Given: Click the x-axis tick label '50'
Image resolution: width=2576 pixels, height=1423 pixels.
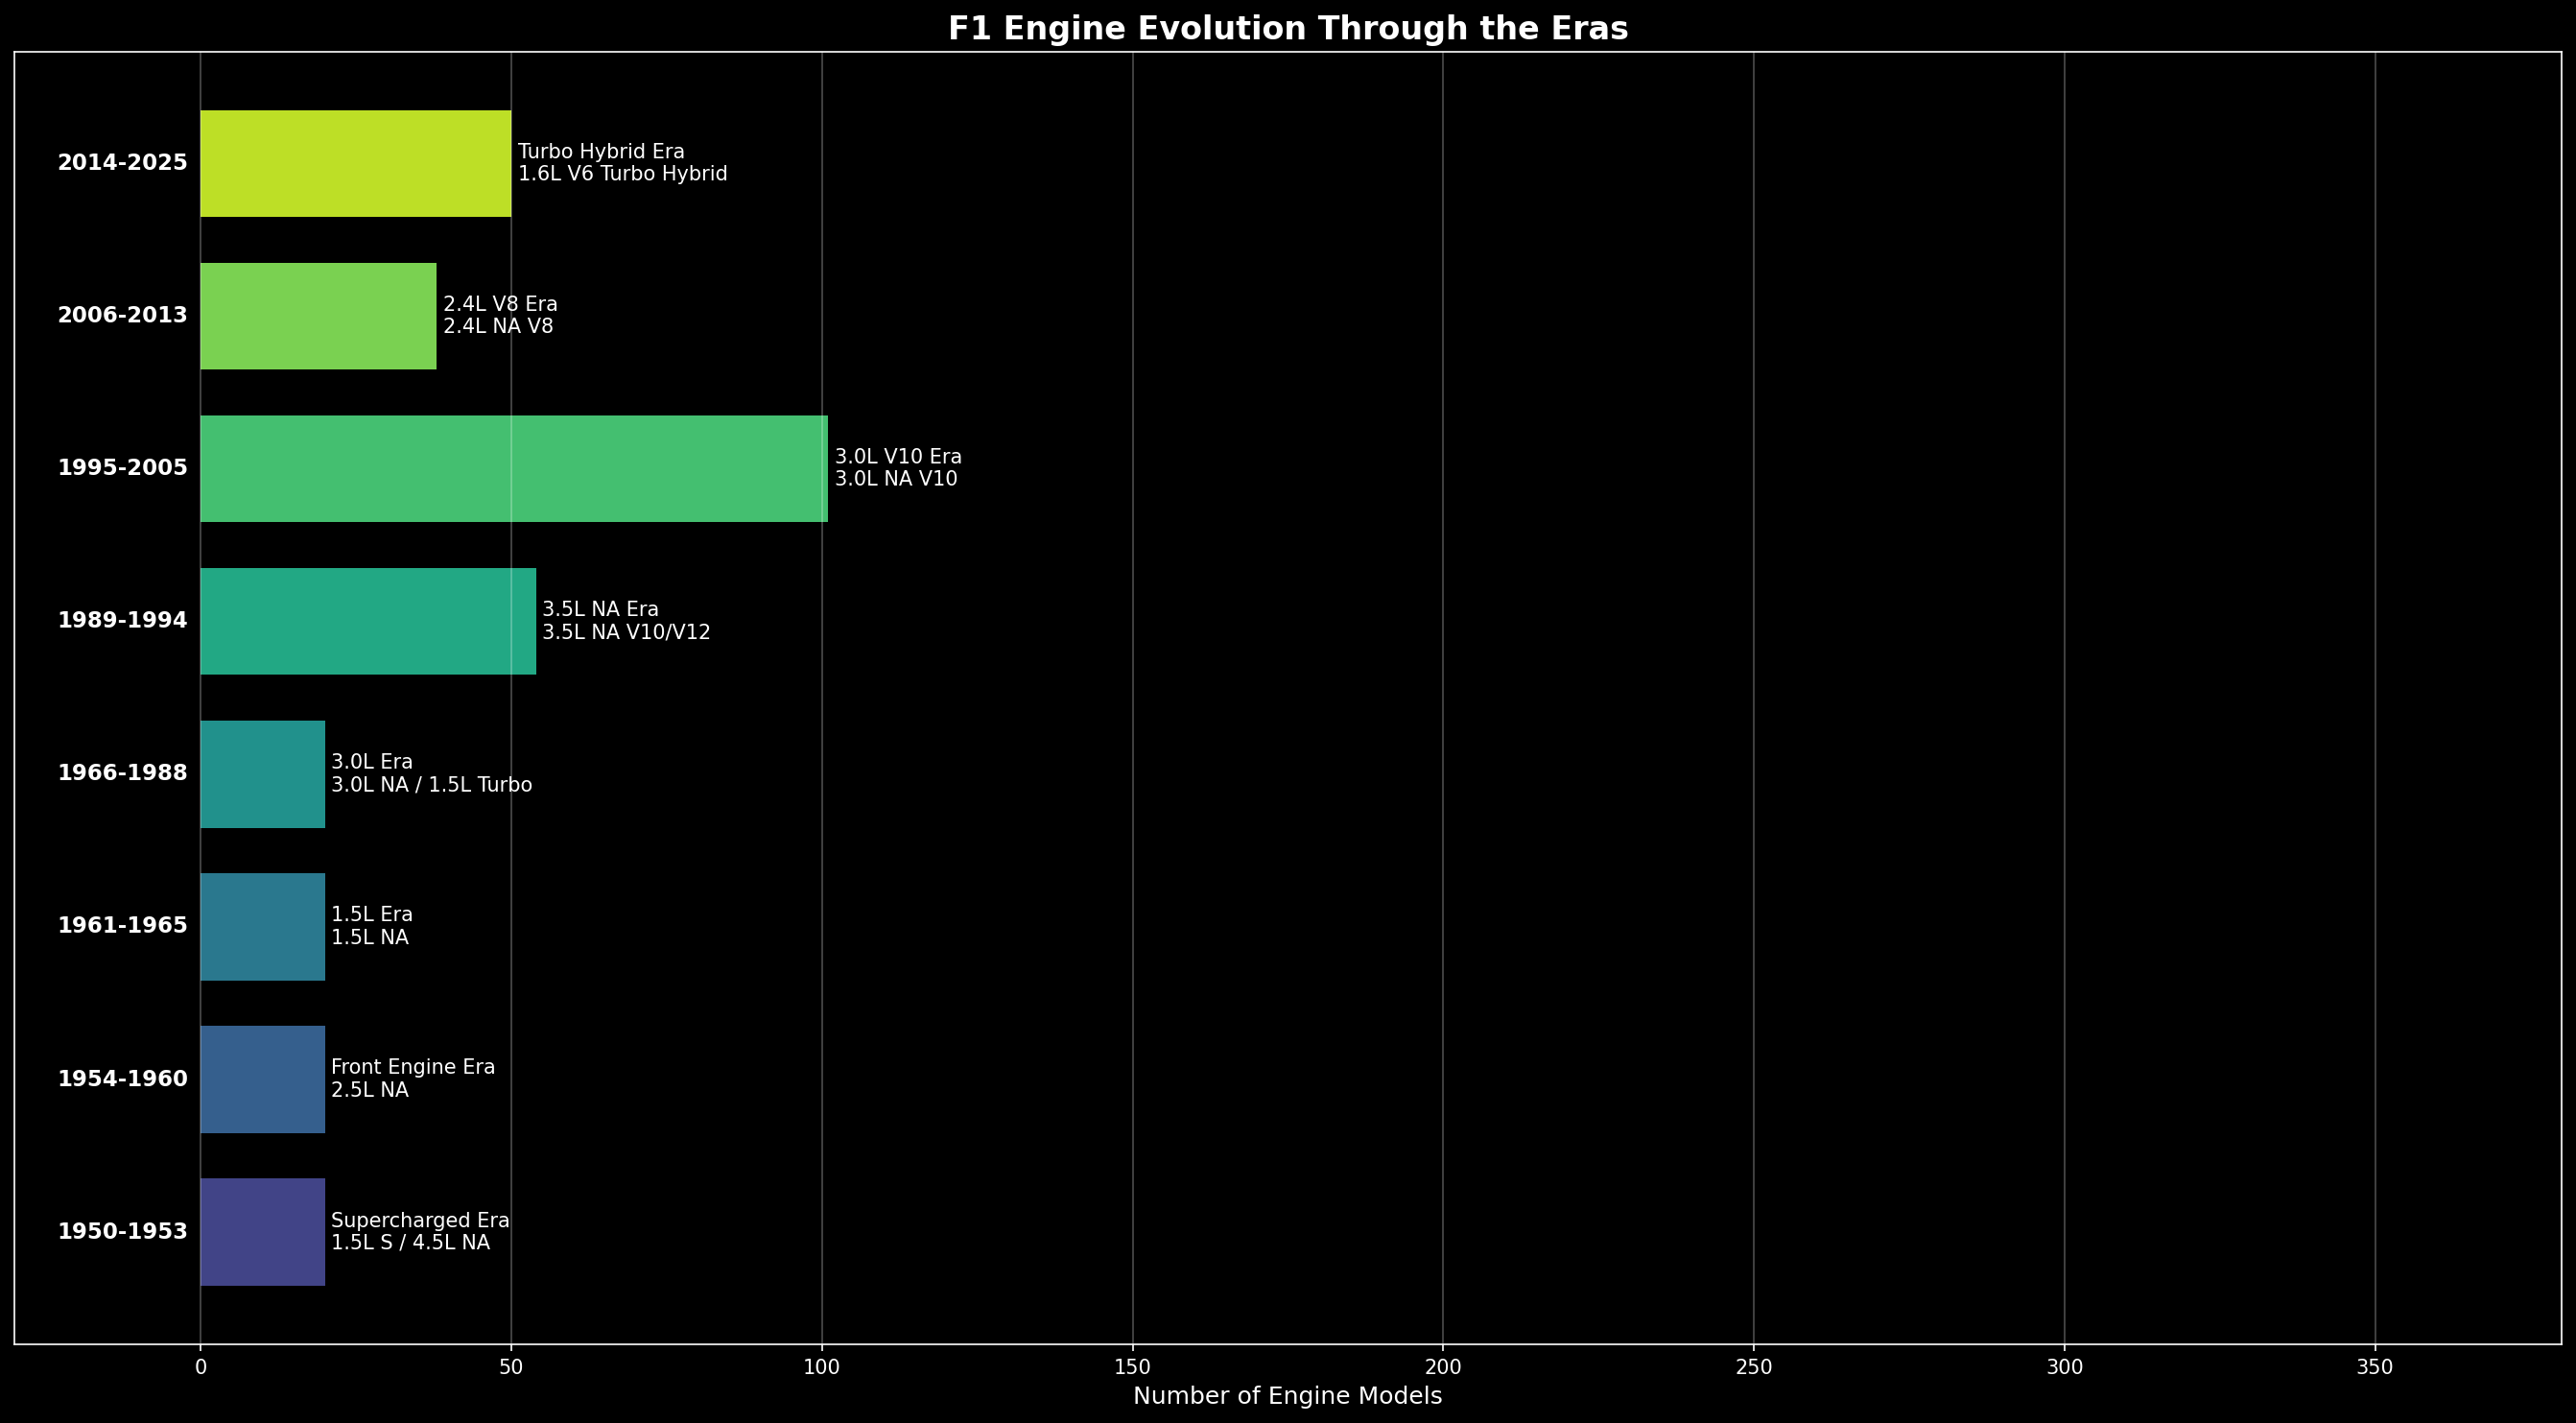Looking at the screenshot, I should 511,1367.
